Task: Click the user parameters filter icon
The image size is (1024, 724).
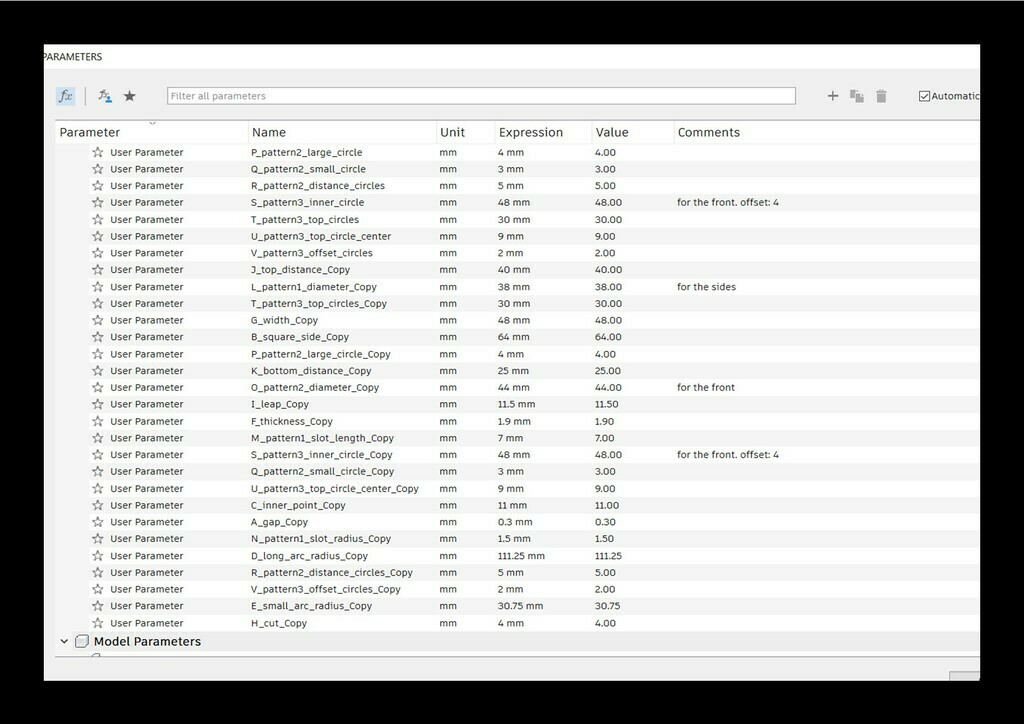Action: (105, 96)
